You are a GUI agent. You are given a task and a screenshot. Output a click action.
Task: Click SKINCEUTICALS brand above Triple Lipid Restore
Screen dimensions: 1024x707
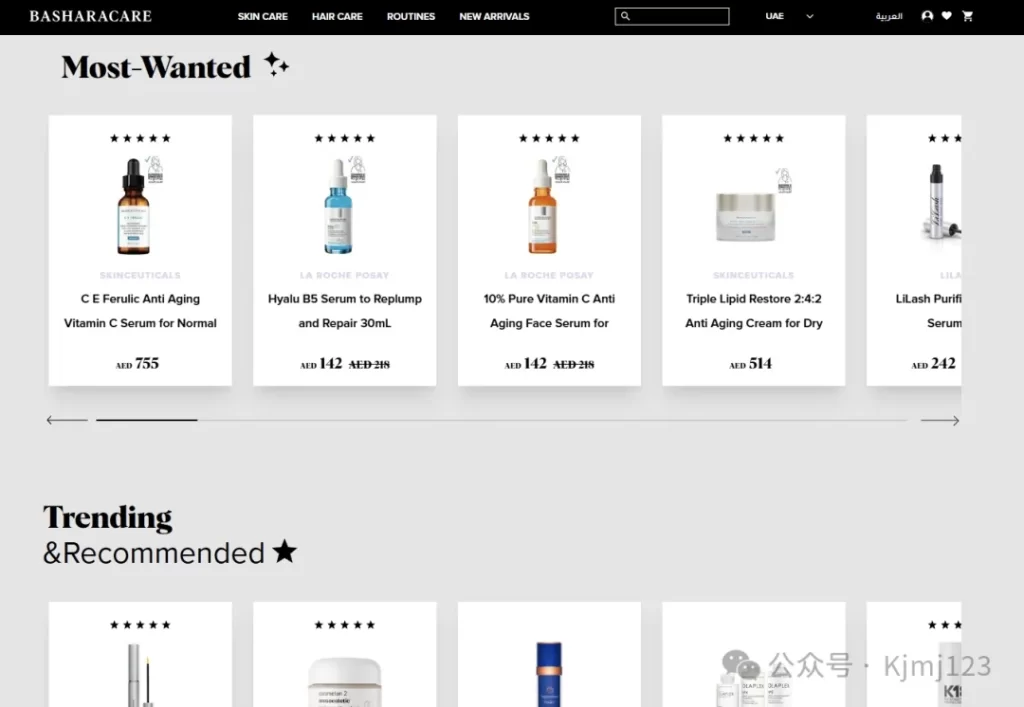click(754, 275)
